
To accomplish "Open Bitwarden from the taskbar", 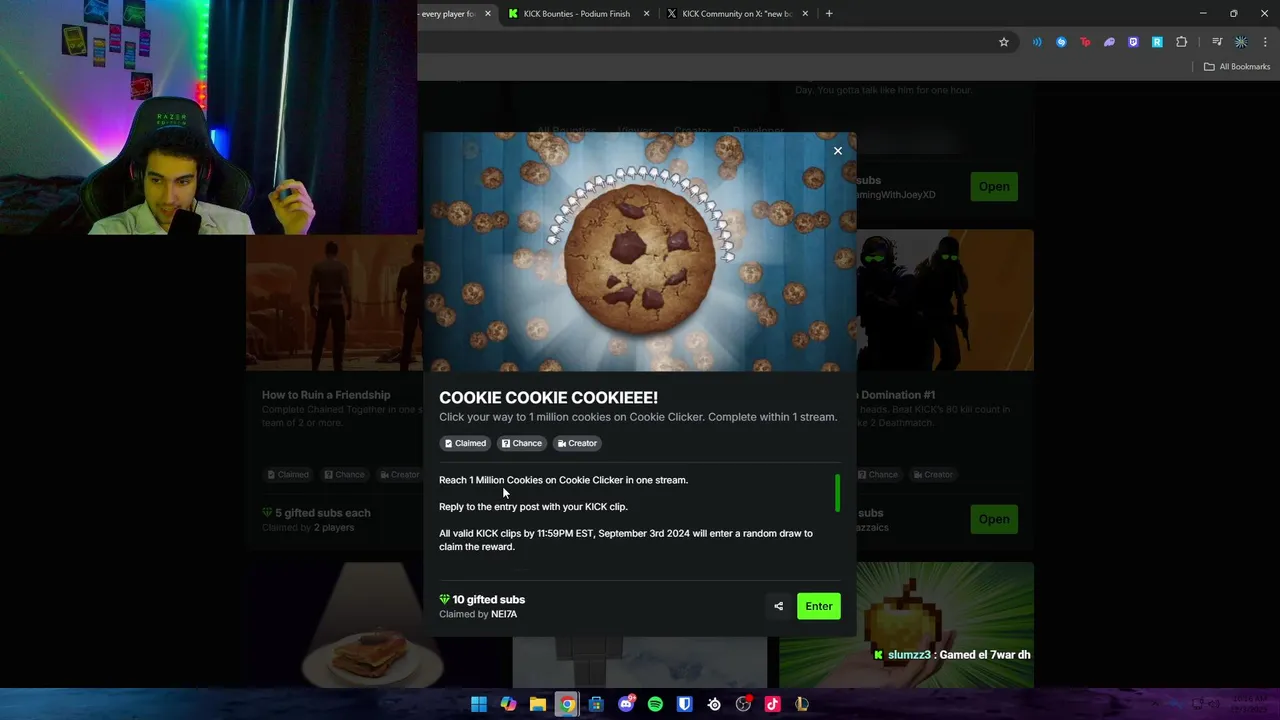I will (x=684, y=704).
